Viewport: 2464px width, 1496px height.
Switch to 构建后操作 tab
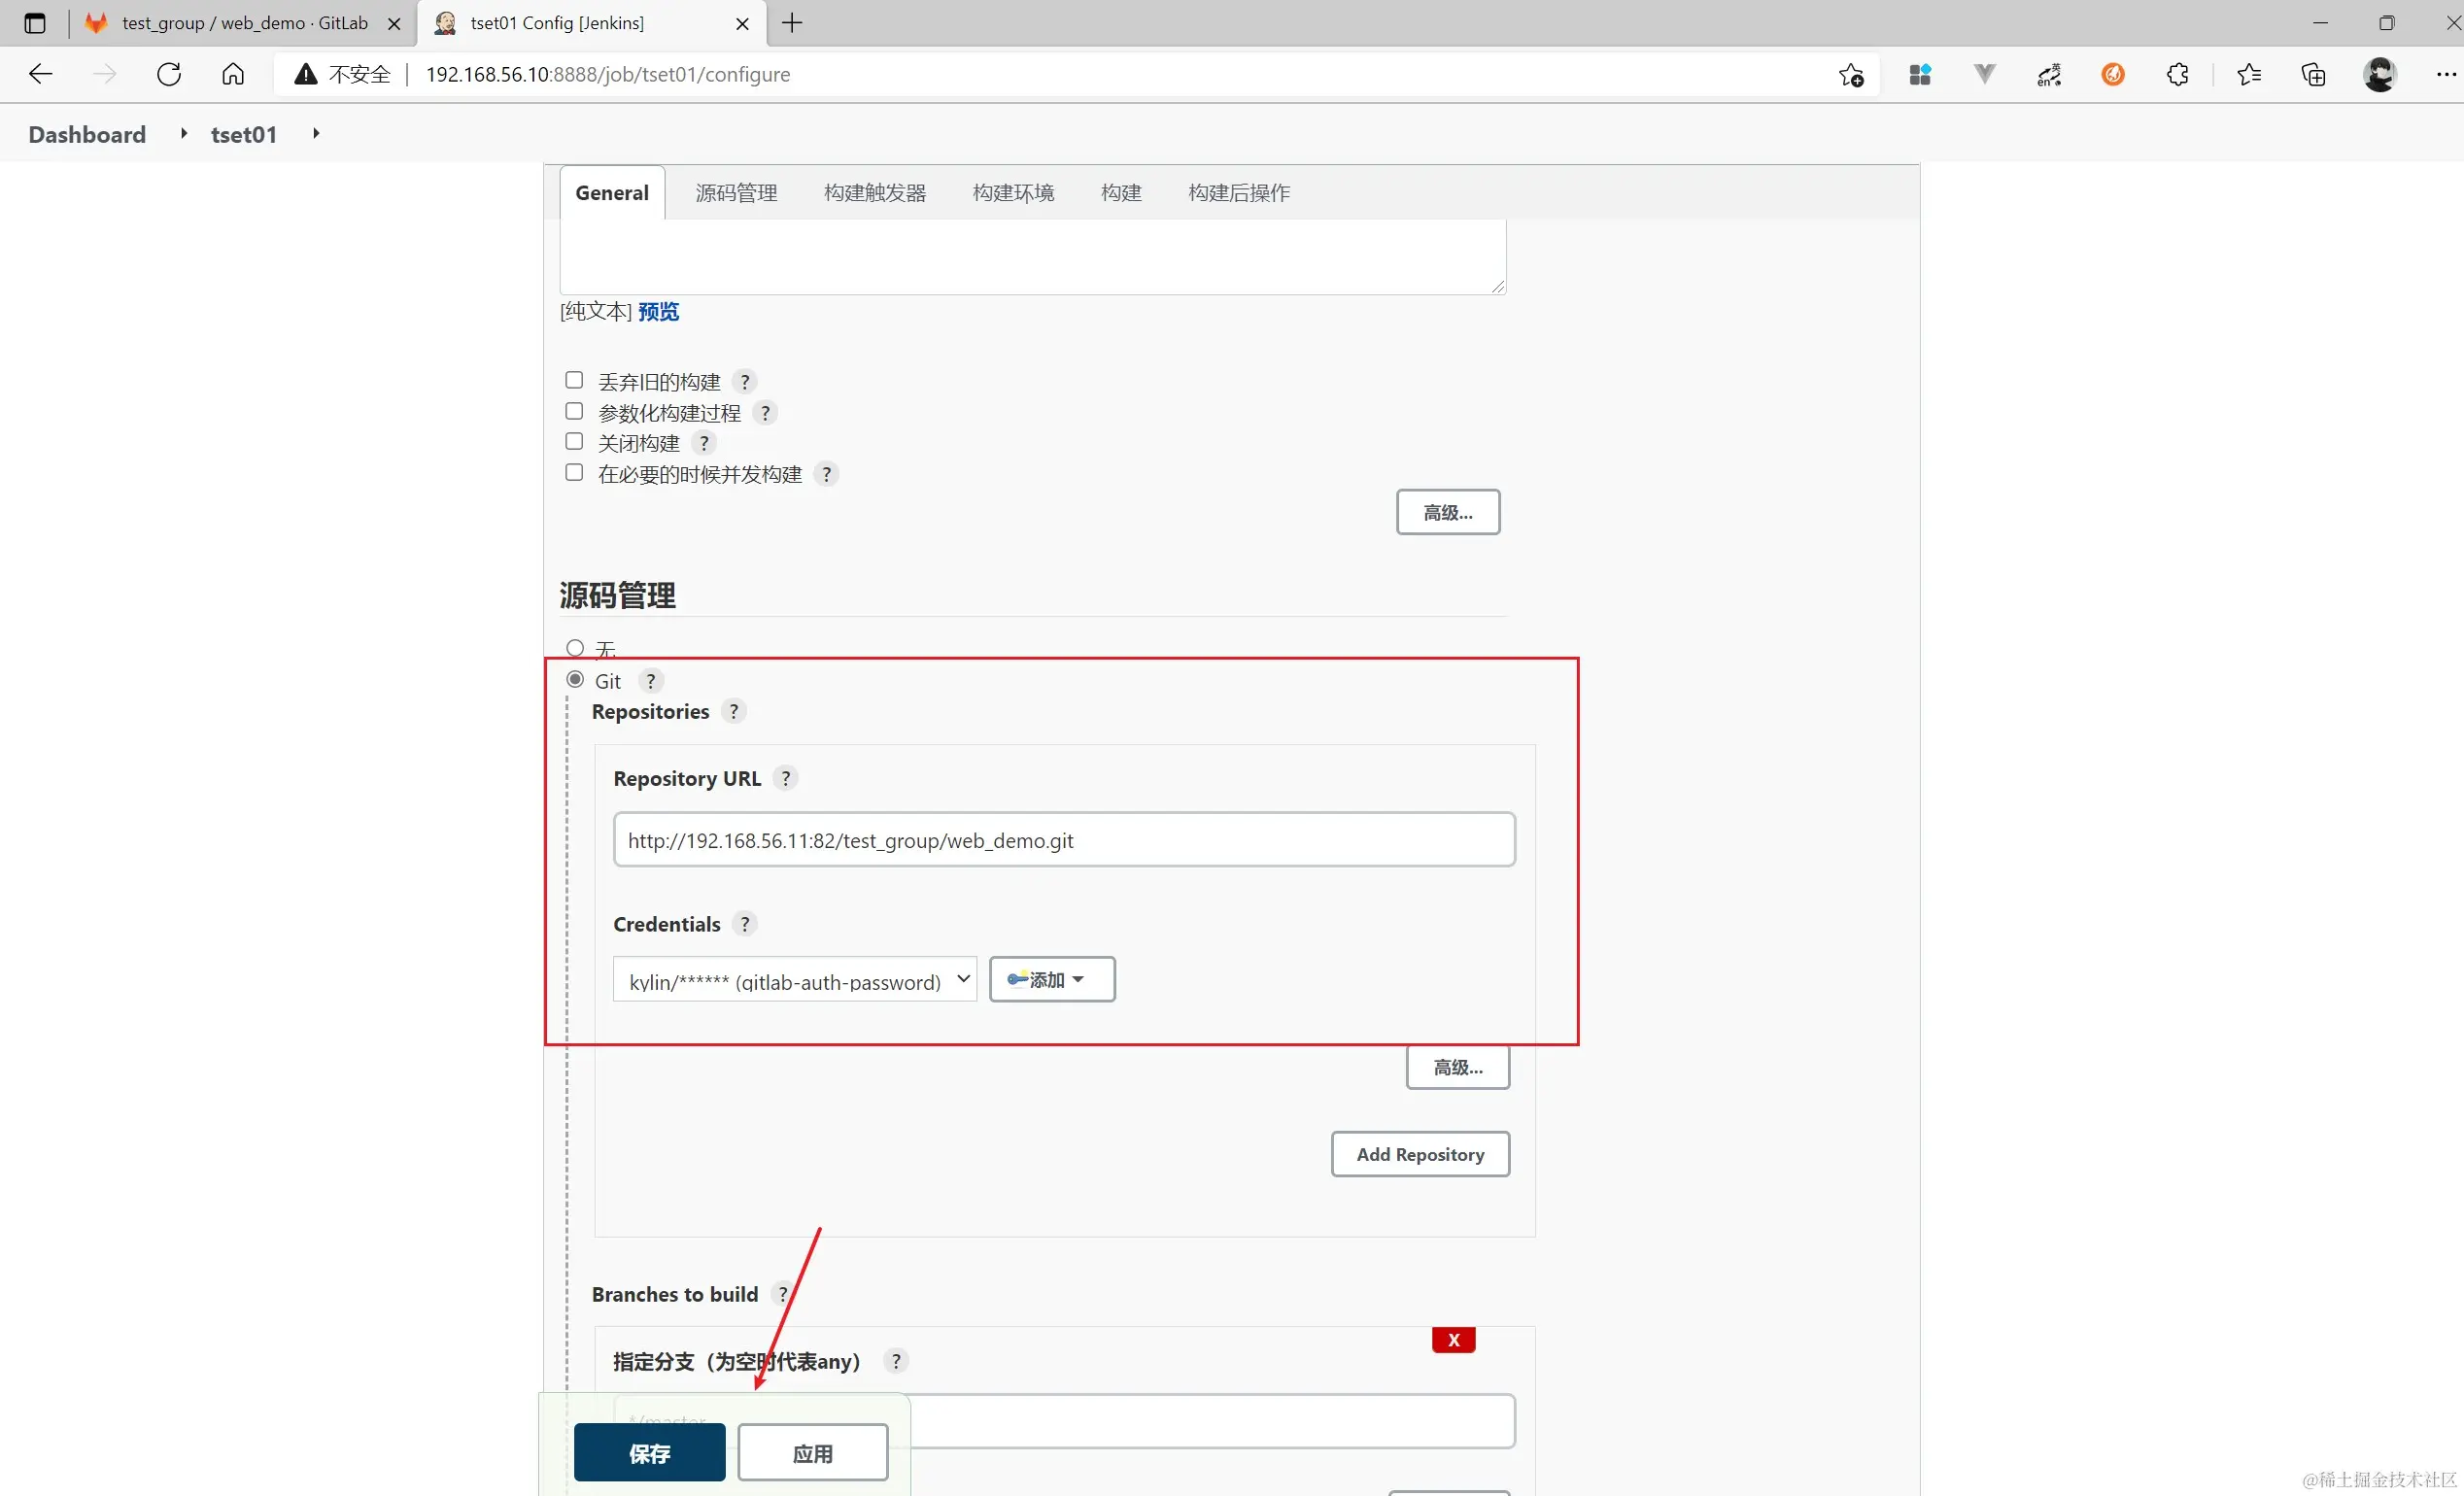pyautogui.click(x=1238, y=193)
